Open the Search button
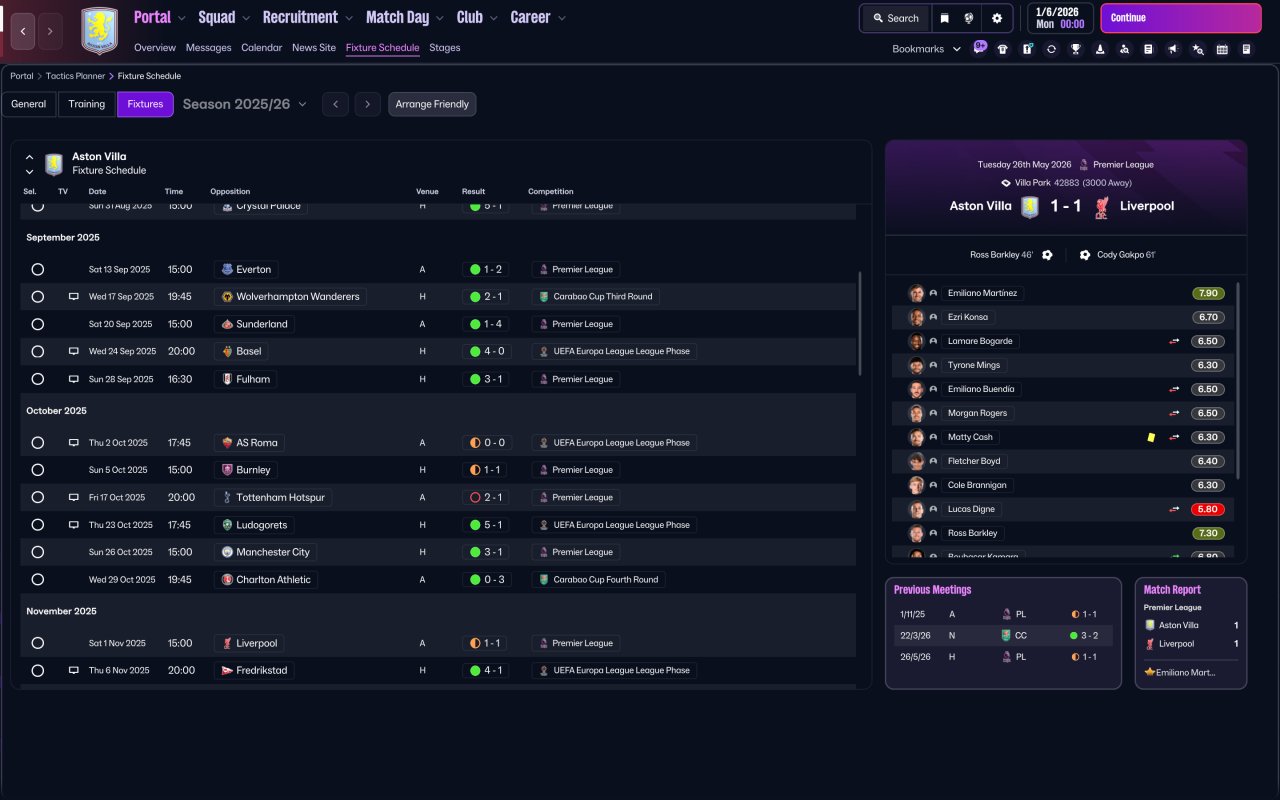Image resolution: width=1280 pixels, height=800 pixels. (x=896, y=18)
